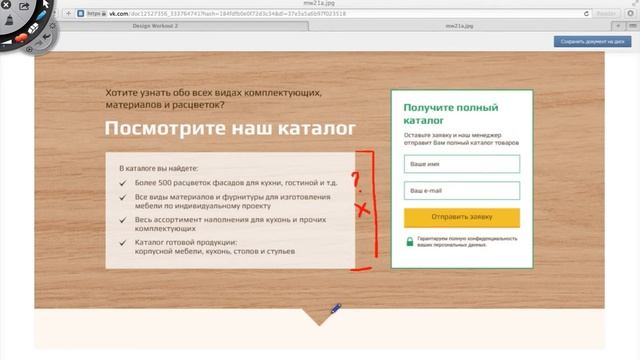The image size is (640, 360).
Task: Switch to the Design Workout 2 tab
Action: point(155,26)
